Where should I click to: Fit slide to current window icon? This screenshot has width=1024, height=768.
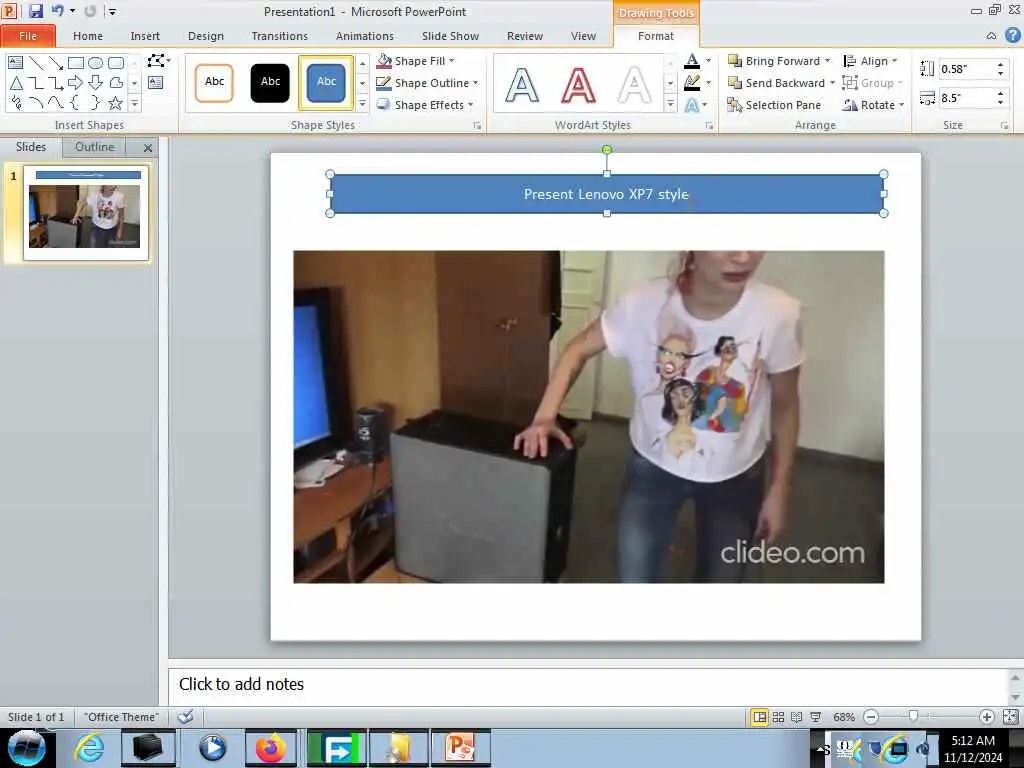1010,717
